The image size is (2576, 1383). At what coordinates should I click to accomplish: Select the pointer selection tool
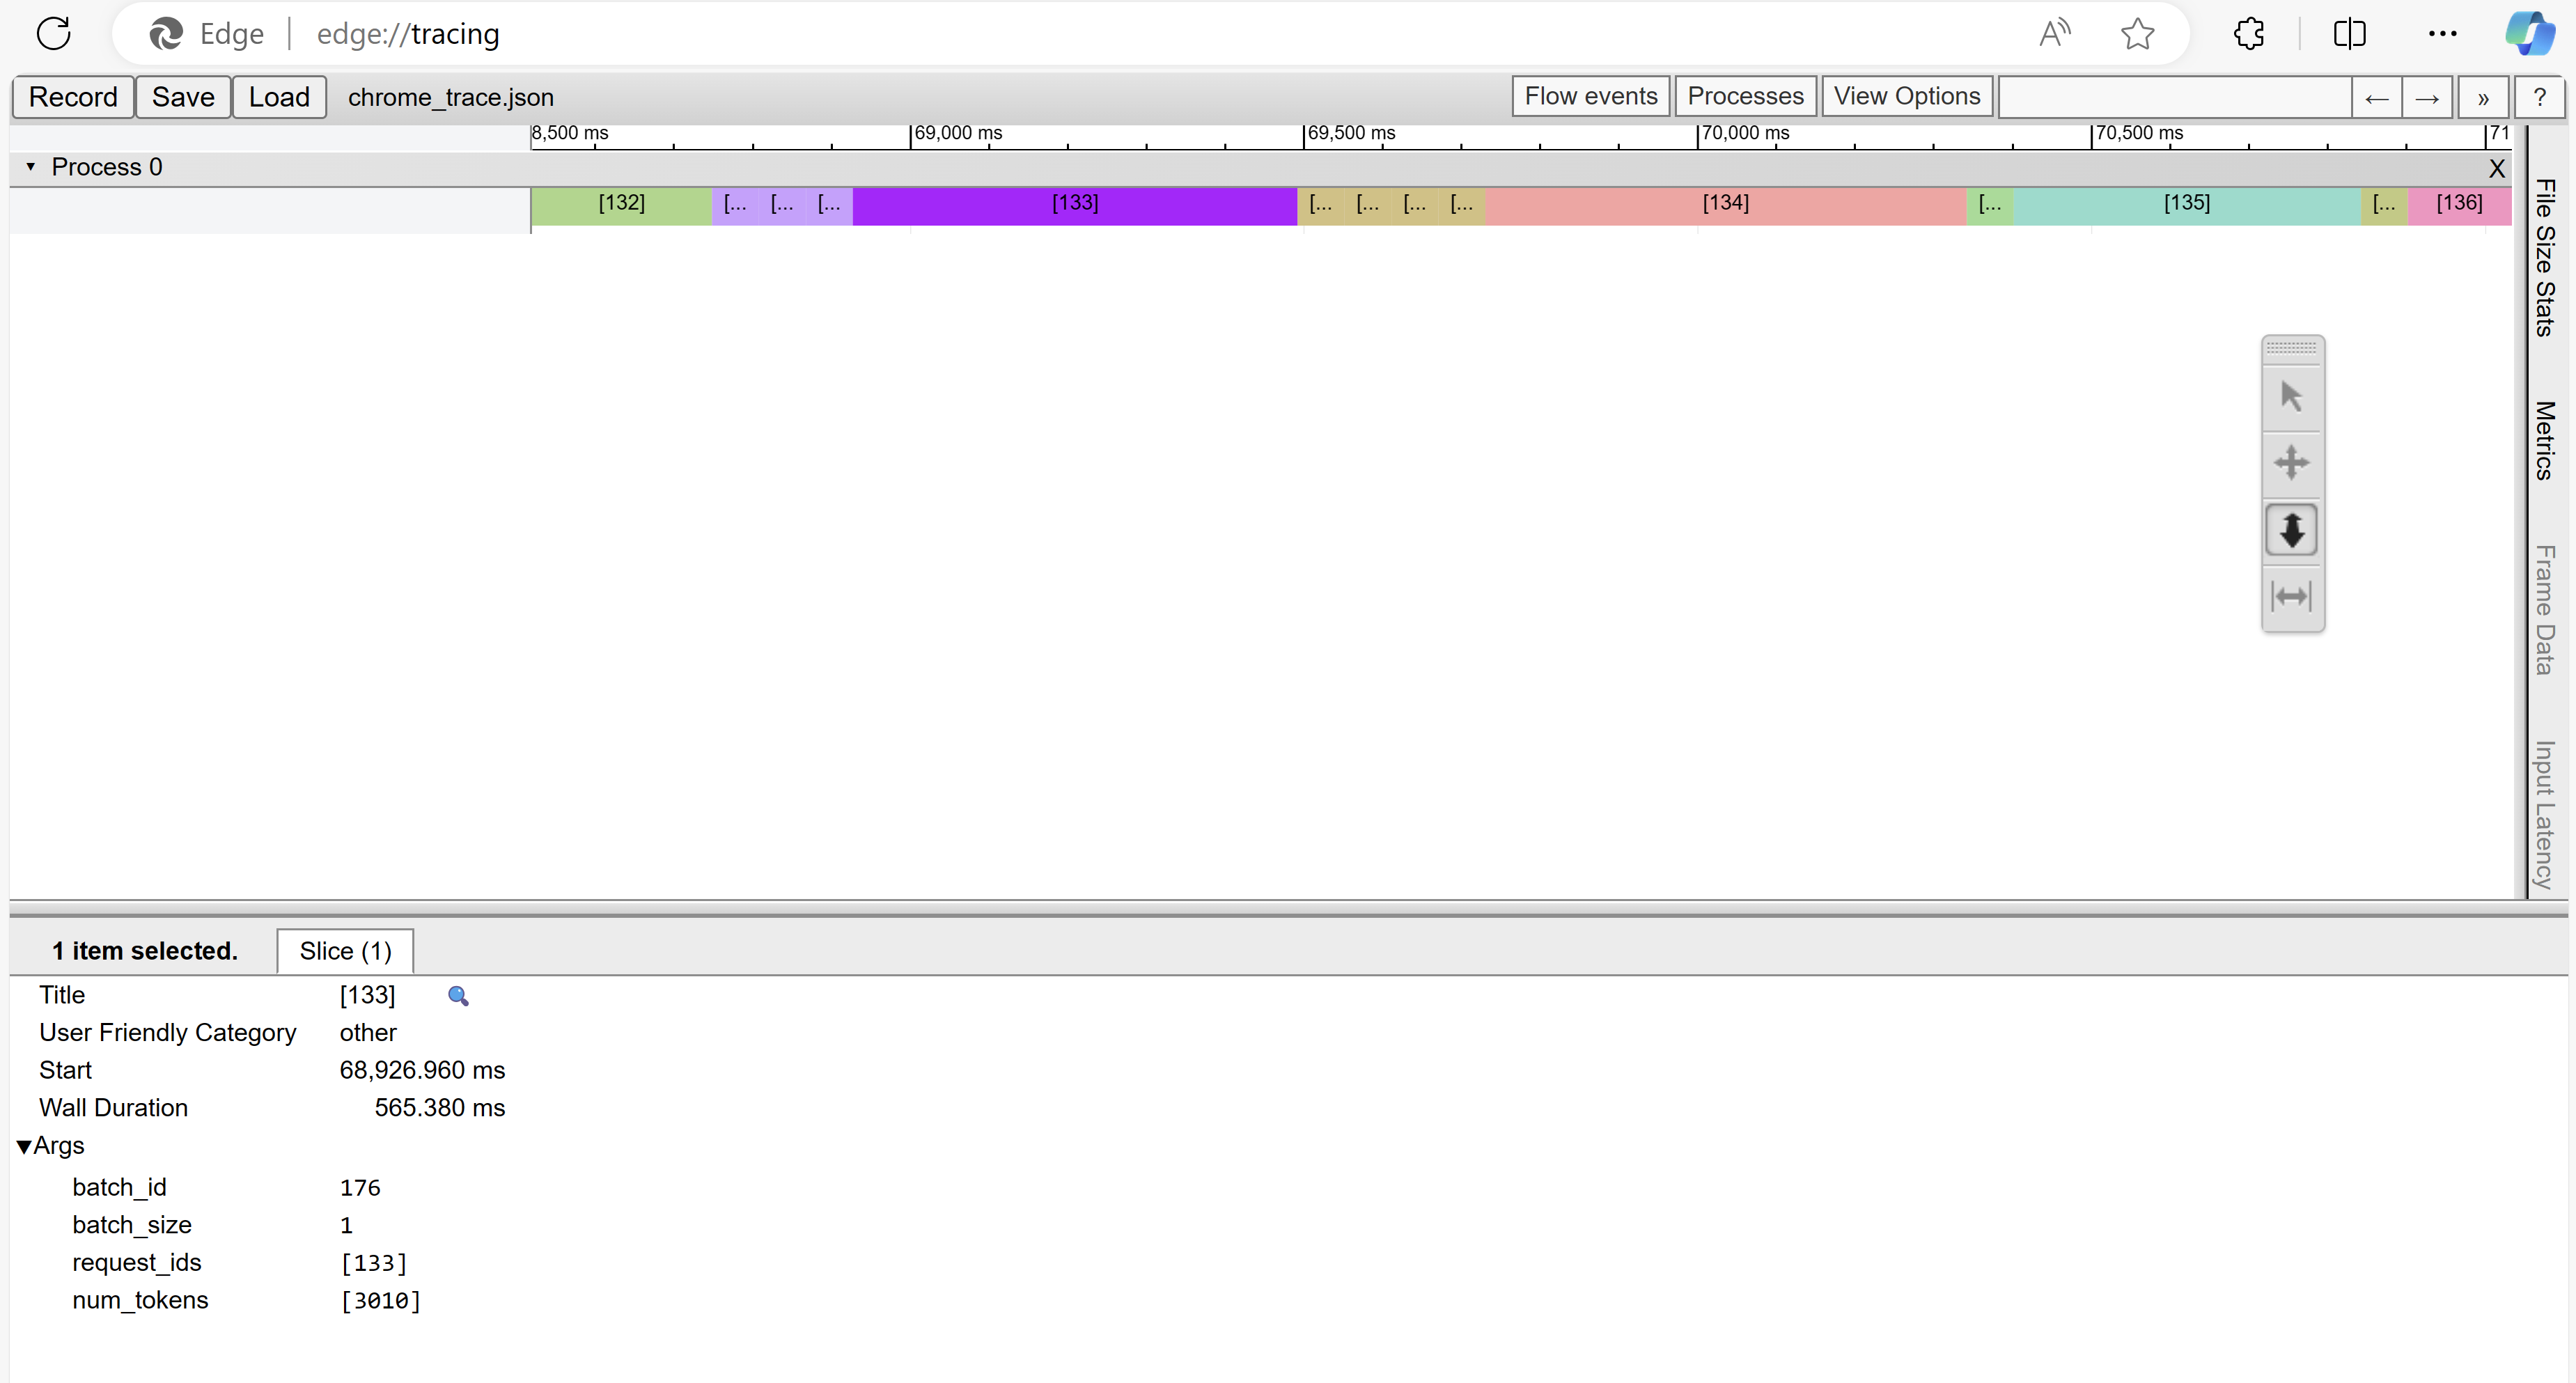(2291, 397)
